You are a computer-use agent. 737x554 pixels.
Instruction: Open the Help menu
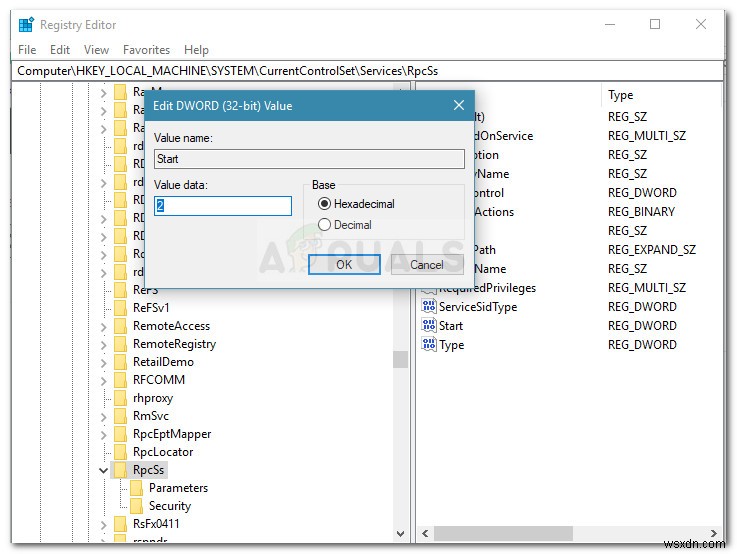pos(196,49)
